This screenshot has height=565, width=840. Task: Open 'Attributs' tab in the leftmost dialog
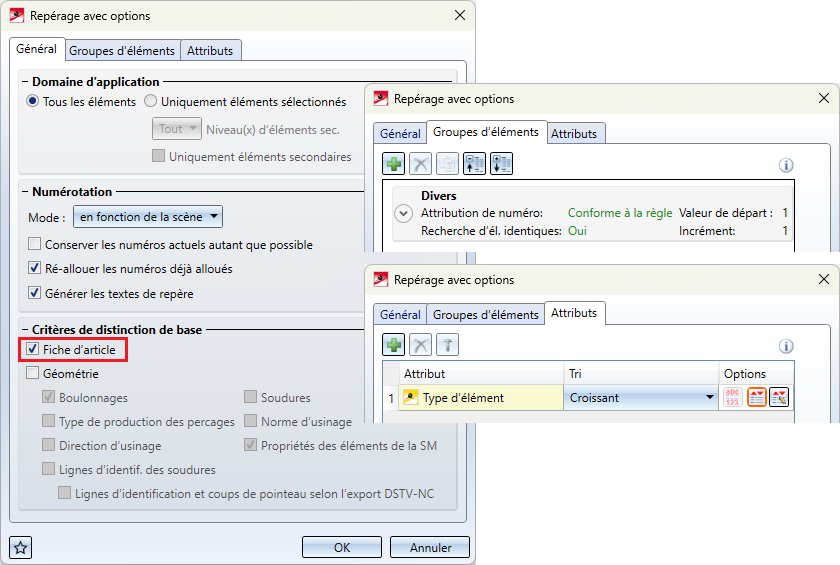click(210, 50)
